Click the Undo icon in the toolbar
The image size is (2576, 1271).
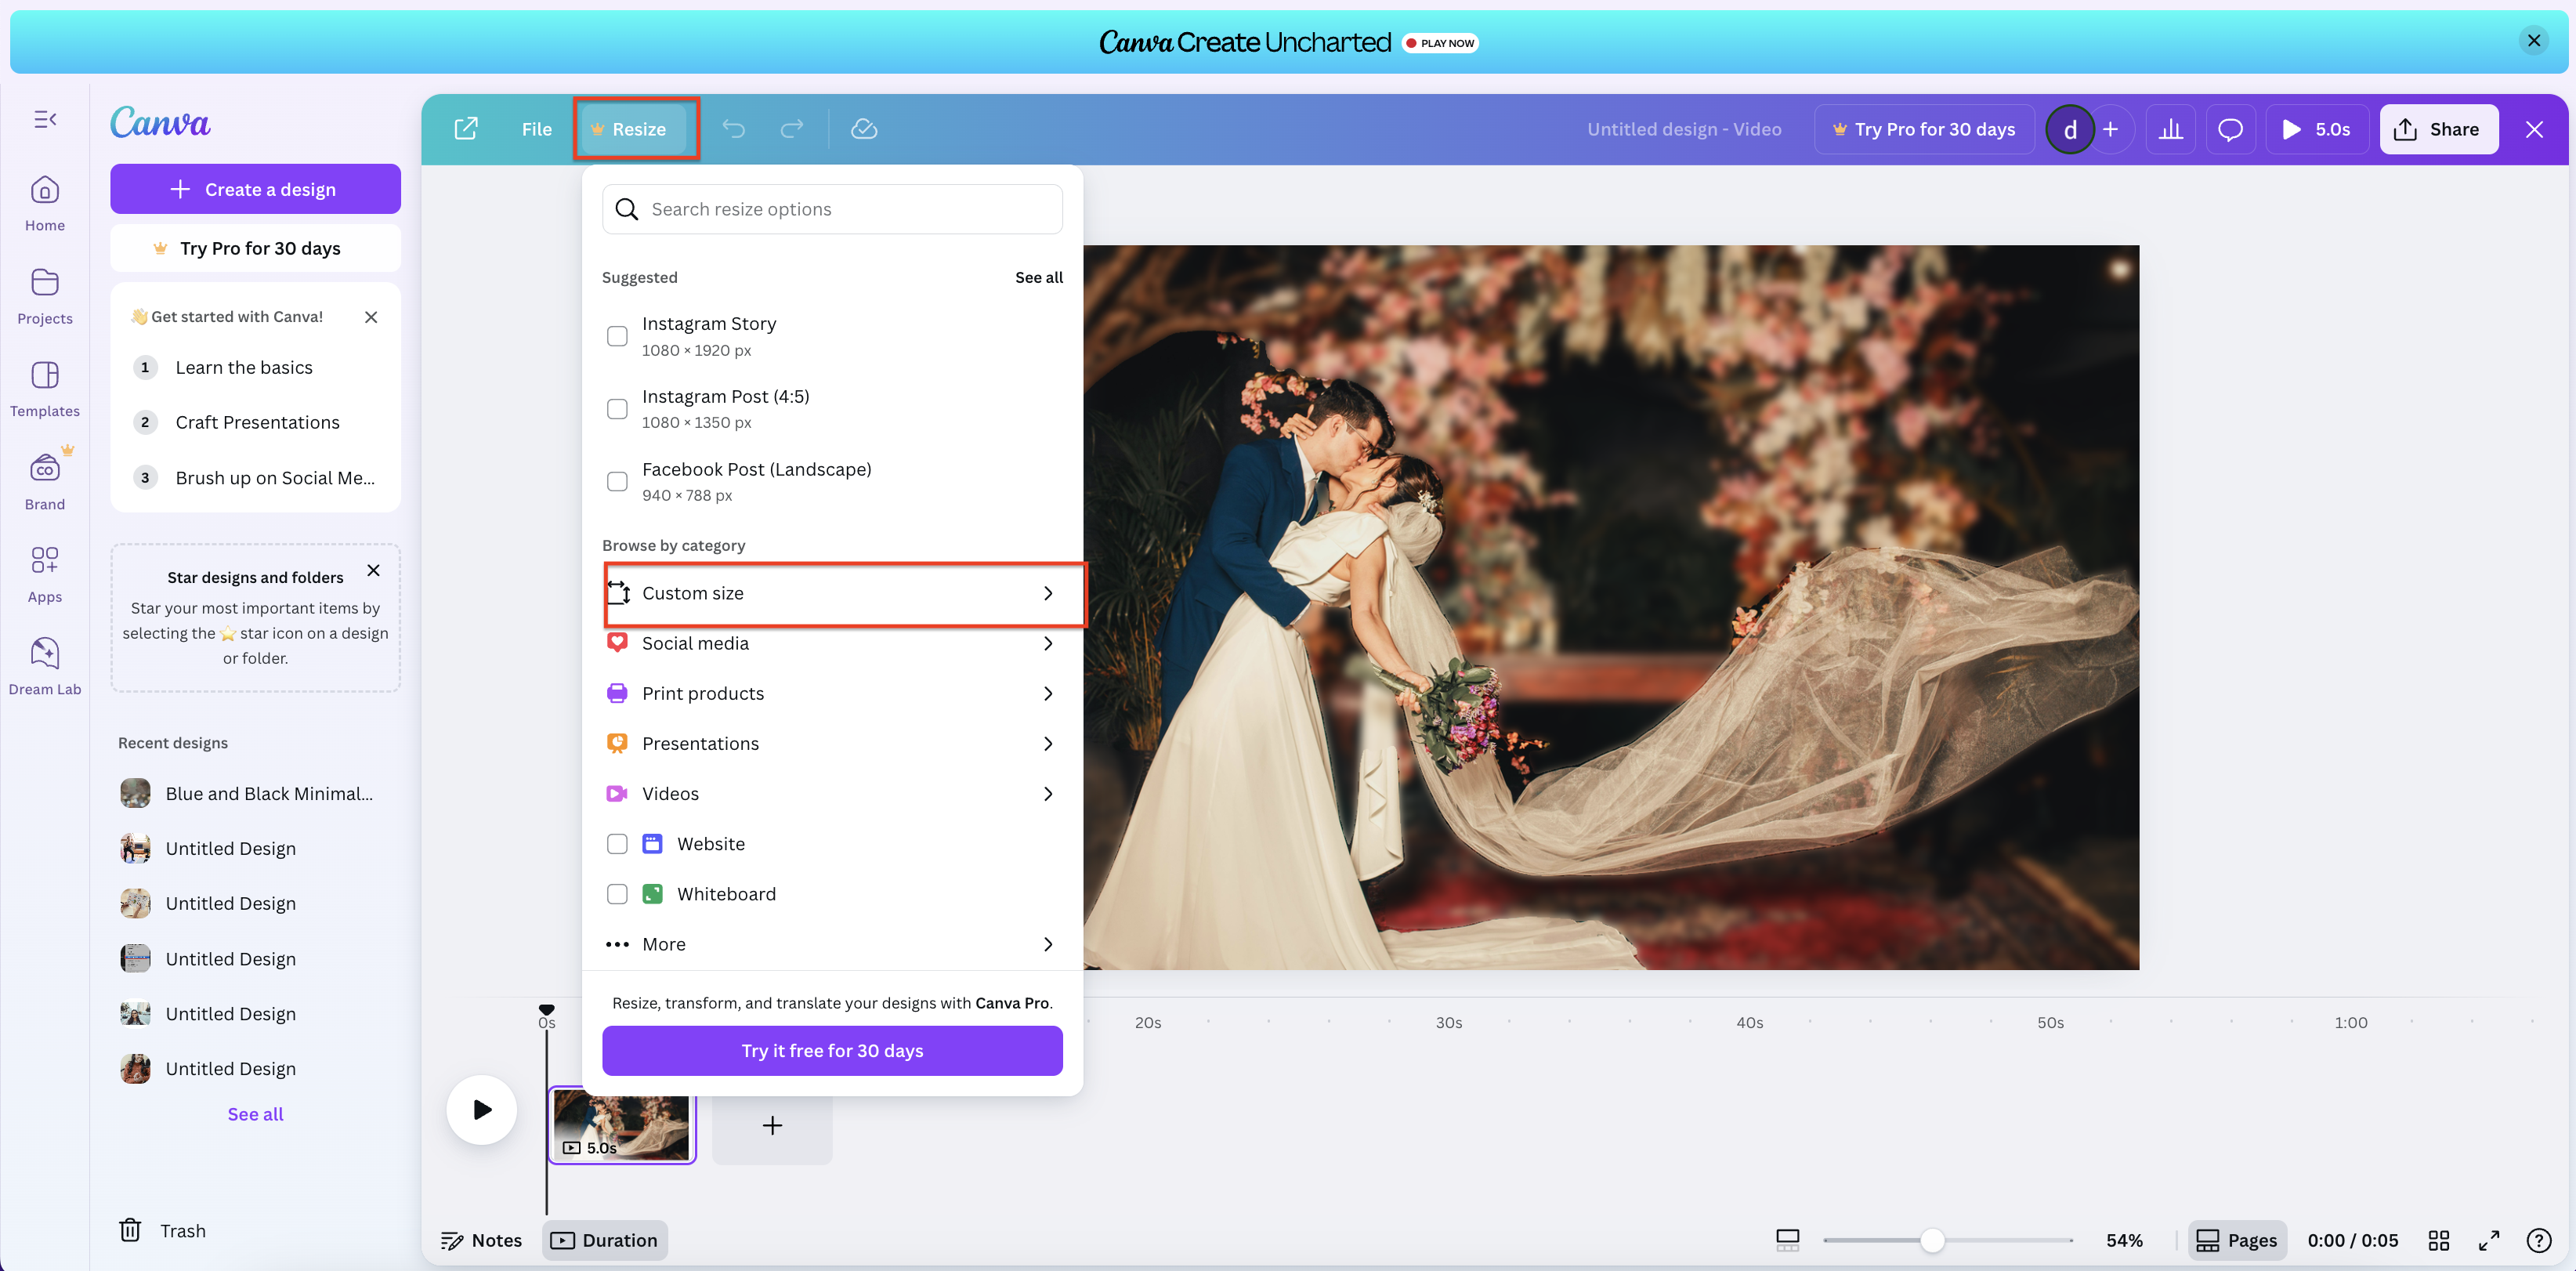pos(734,128)
